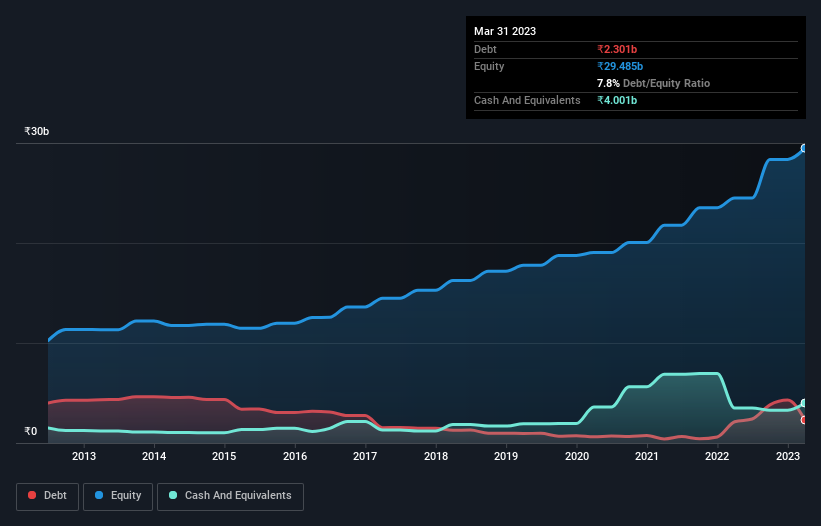Toggle the Equity series legend button
Screen dimensions: 821x526
tap(118, 496)
